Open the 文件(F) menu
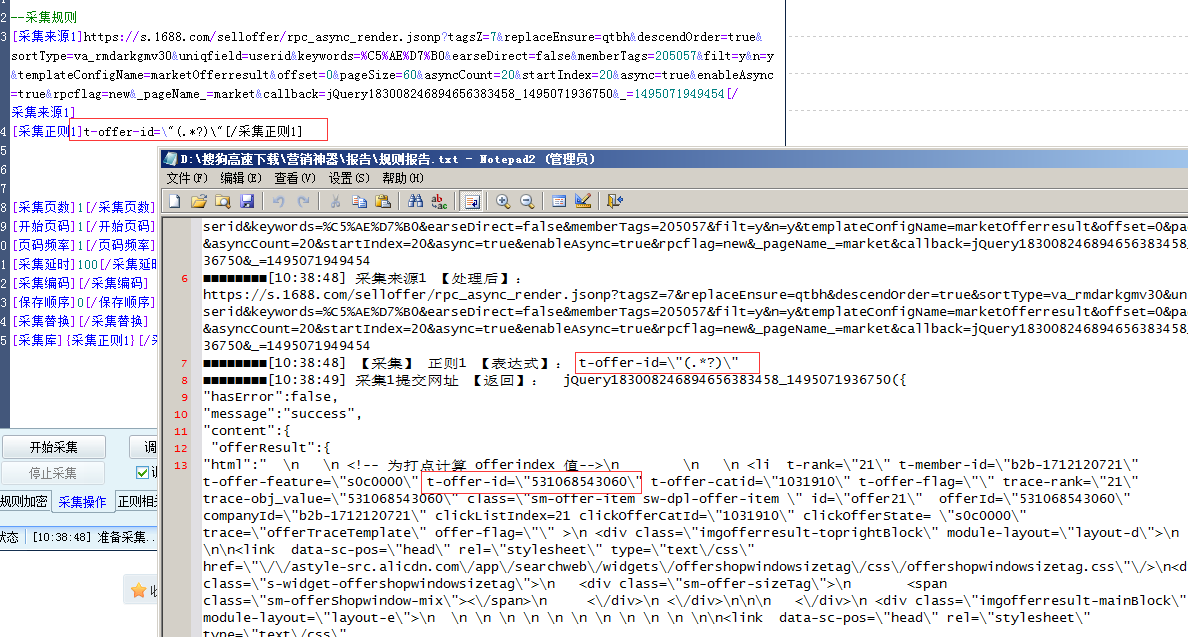 click(186, 178)
